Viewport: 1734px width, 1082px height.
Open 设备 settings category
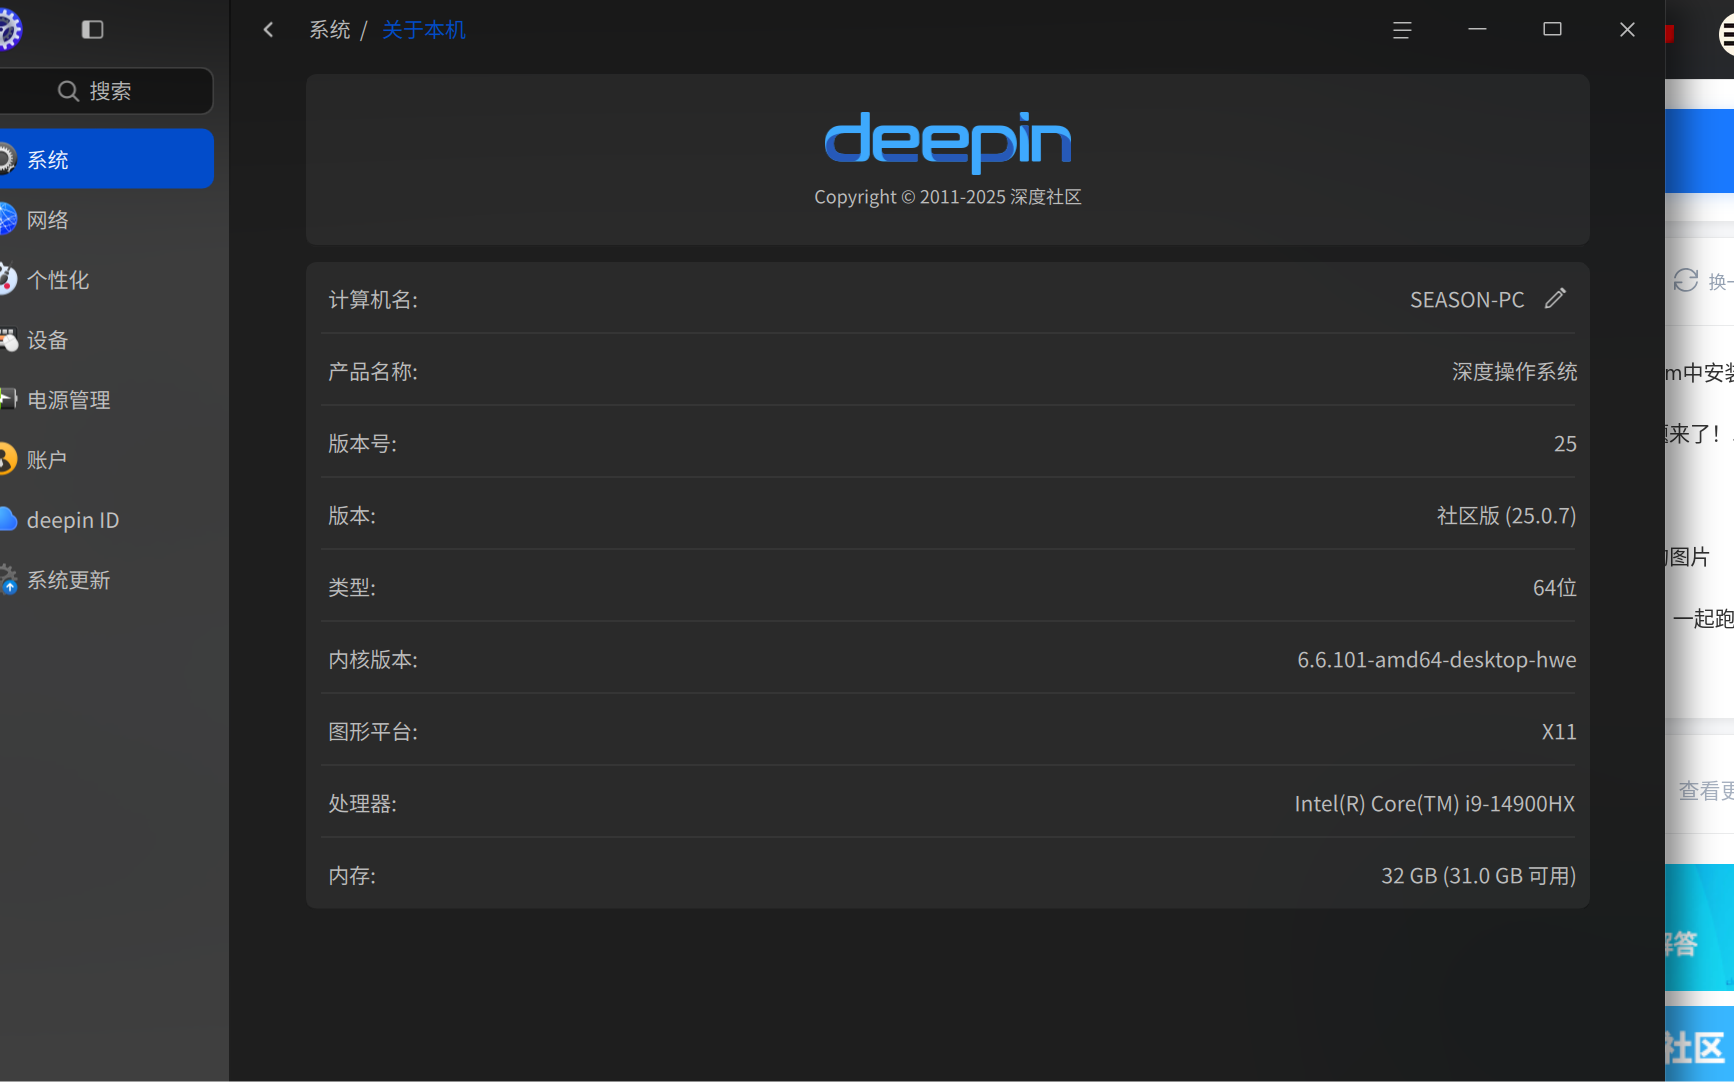(x=106, y=340)
